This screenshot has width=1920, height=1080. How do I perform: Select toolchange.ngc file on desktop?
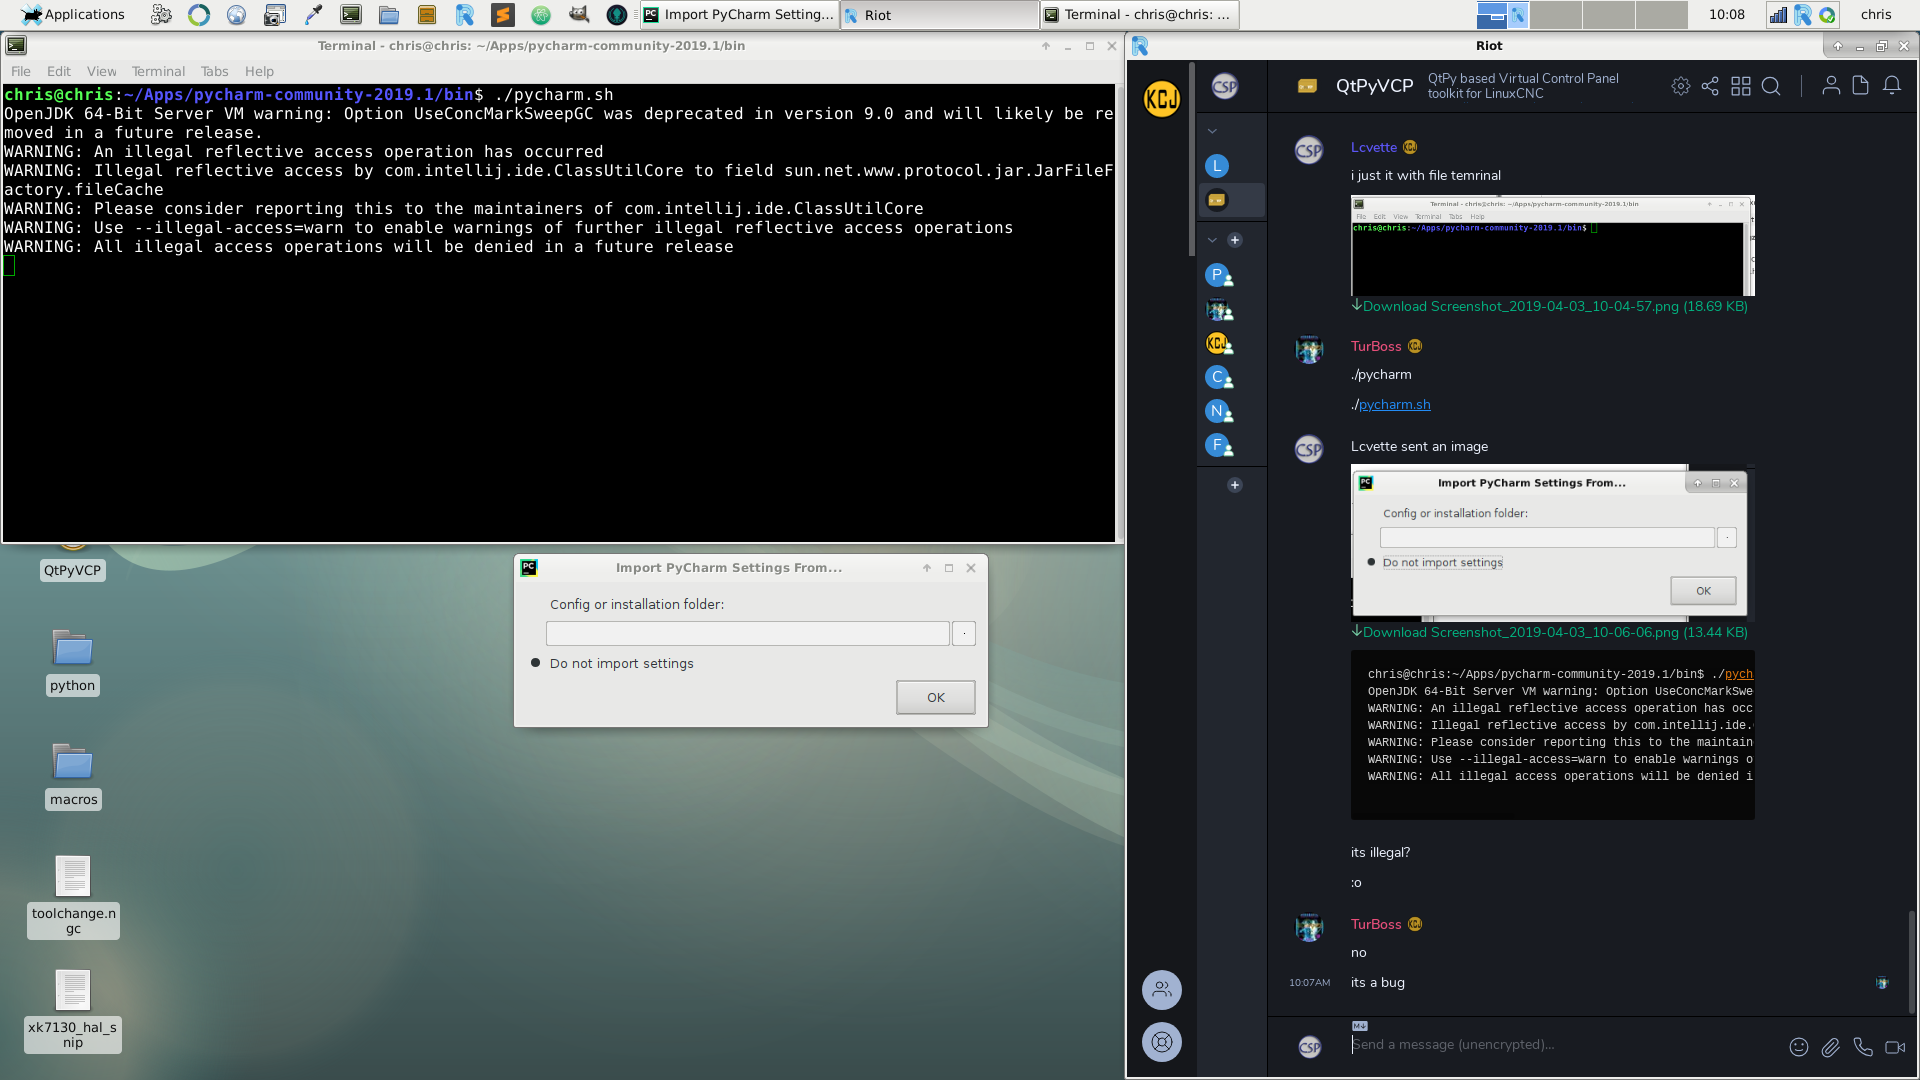coord(73,897)
